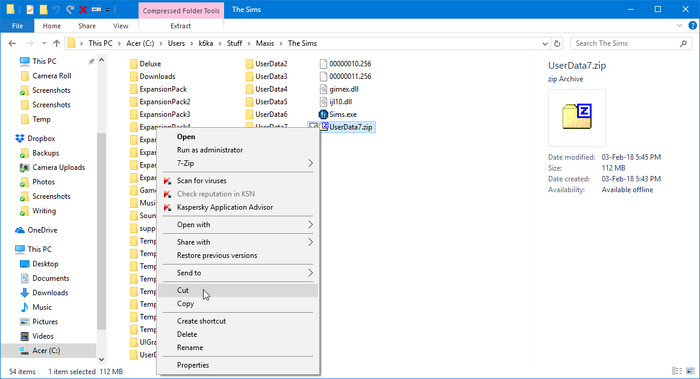Open the address bar history dropdown
The height and width of the screenshot is (379, 700).
(x=545, y=43)
